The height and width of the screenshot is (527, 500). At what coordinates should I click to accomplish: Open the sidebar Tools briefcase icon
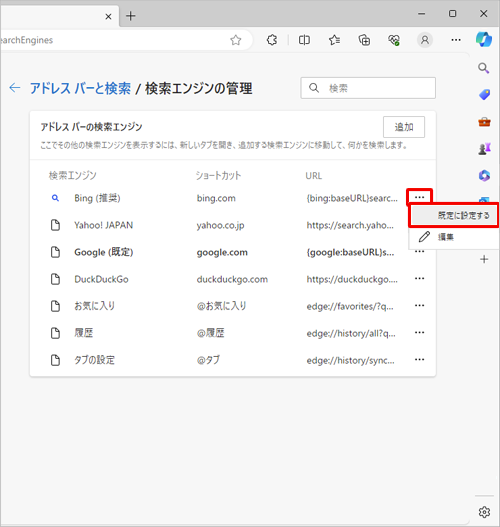(x=484, y=122)
